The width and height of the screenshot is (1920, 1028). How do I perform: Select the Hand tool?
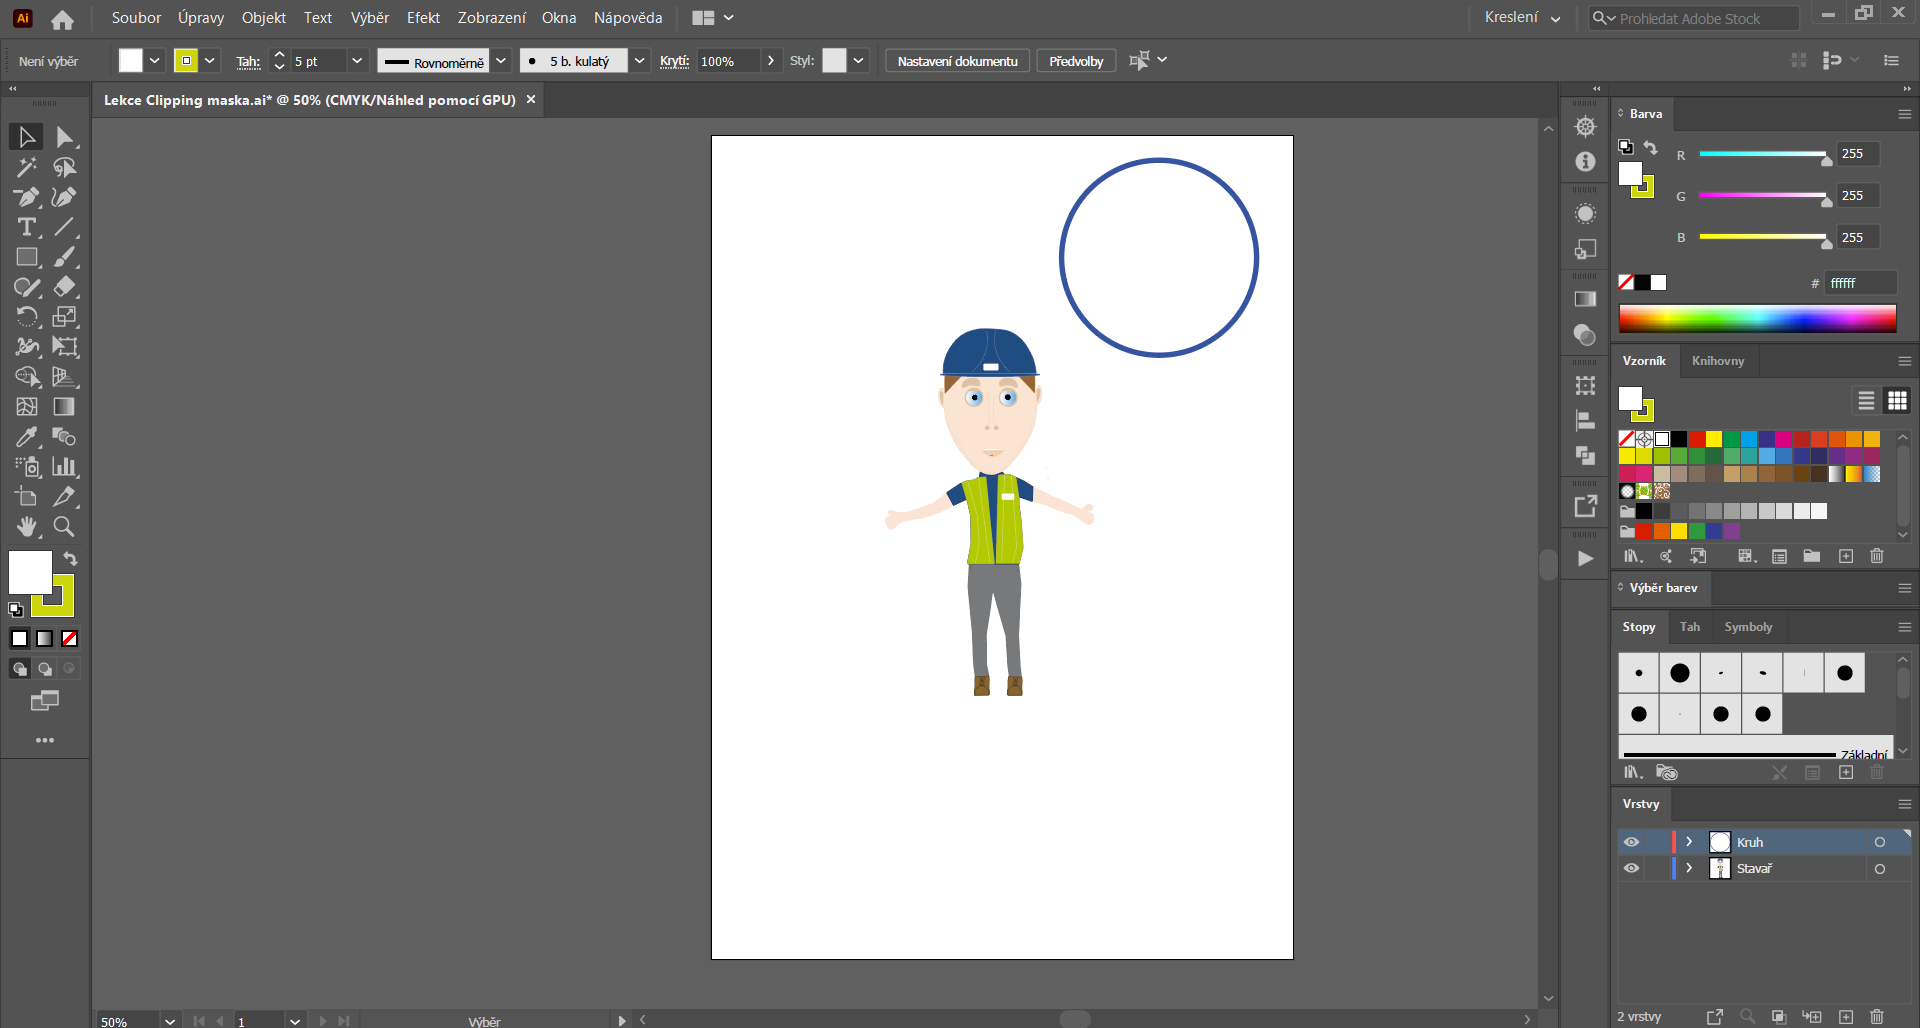(27, 527)
